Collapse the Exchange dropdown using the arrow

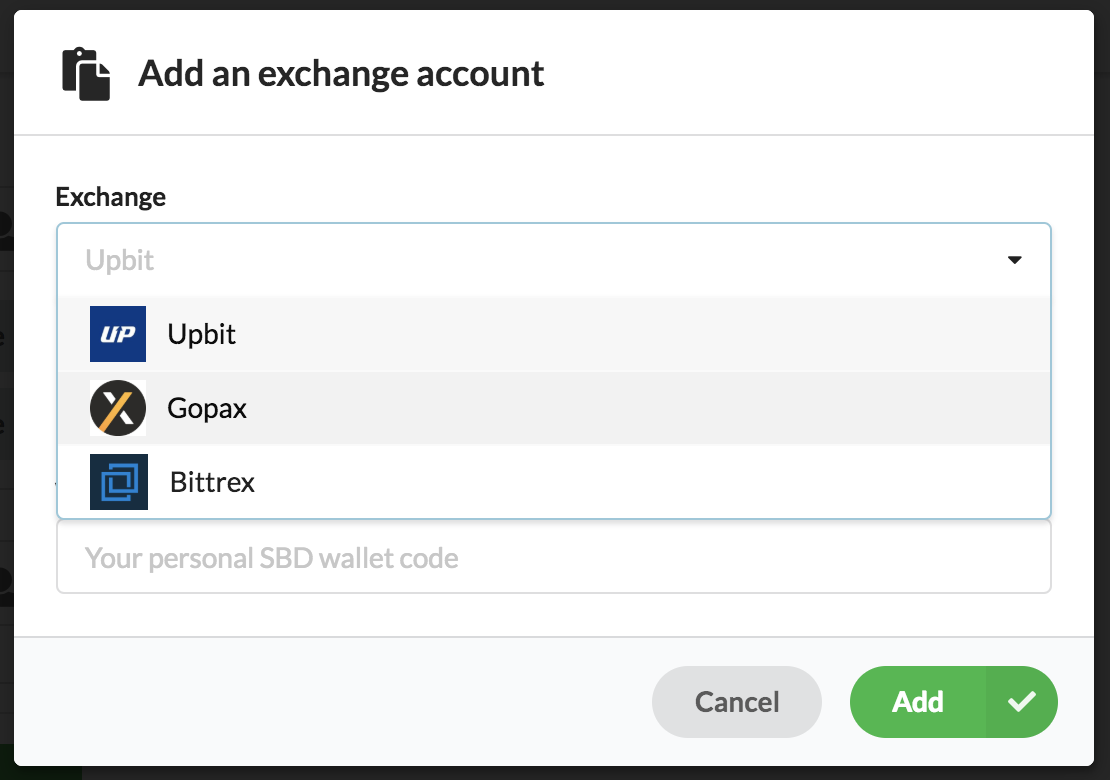[x=1014, y=260]
